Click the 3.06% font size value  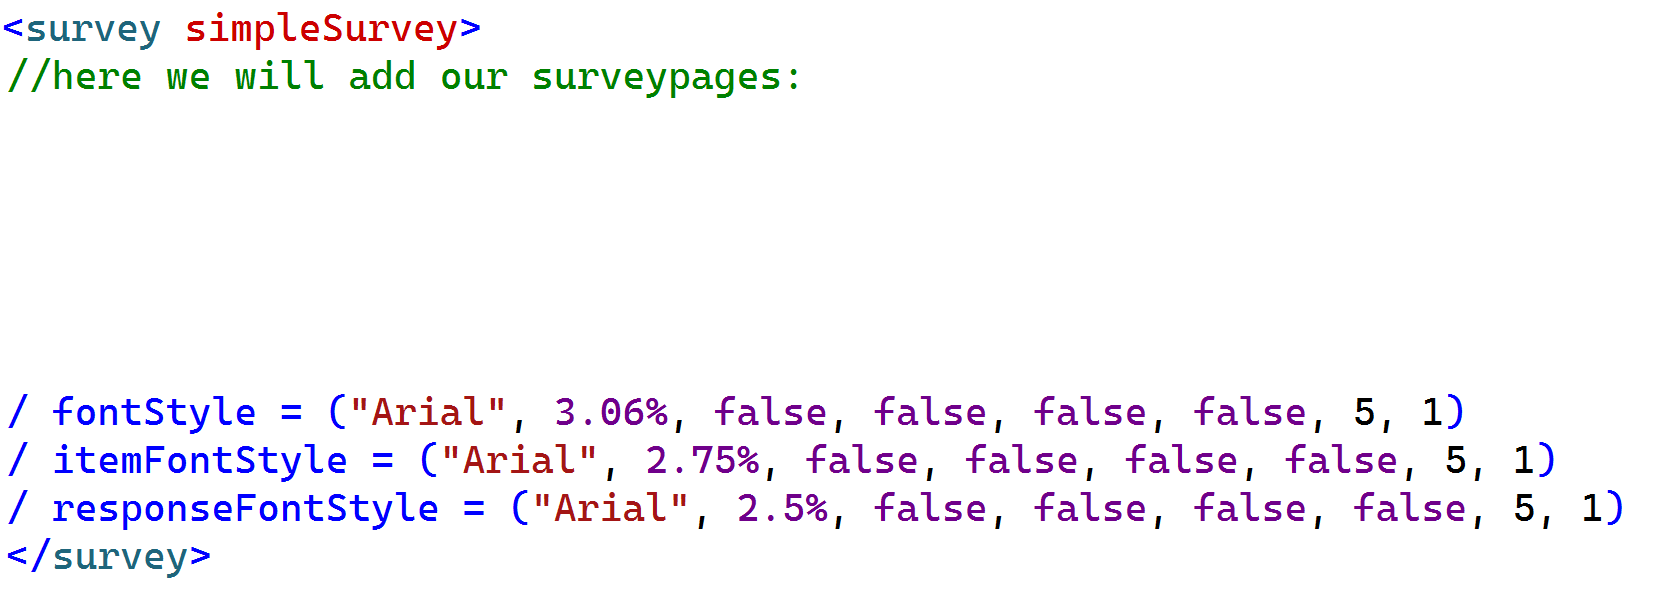(x=611, y=412)
